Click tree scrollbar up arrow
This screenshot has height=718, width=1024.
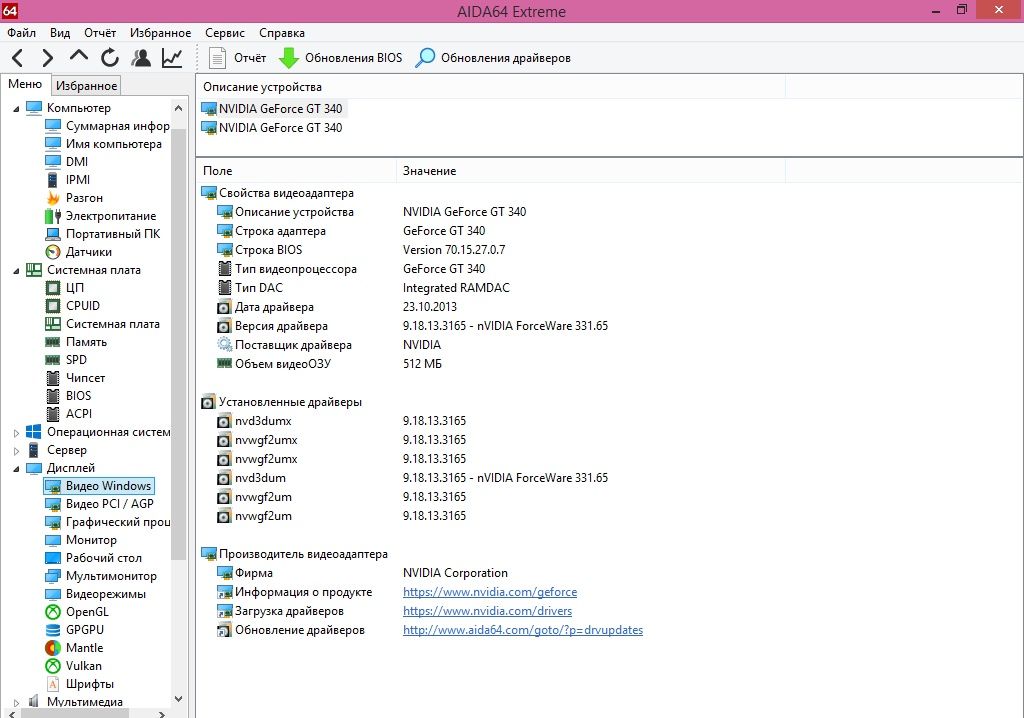click(x=179, y=108)
